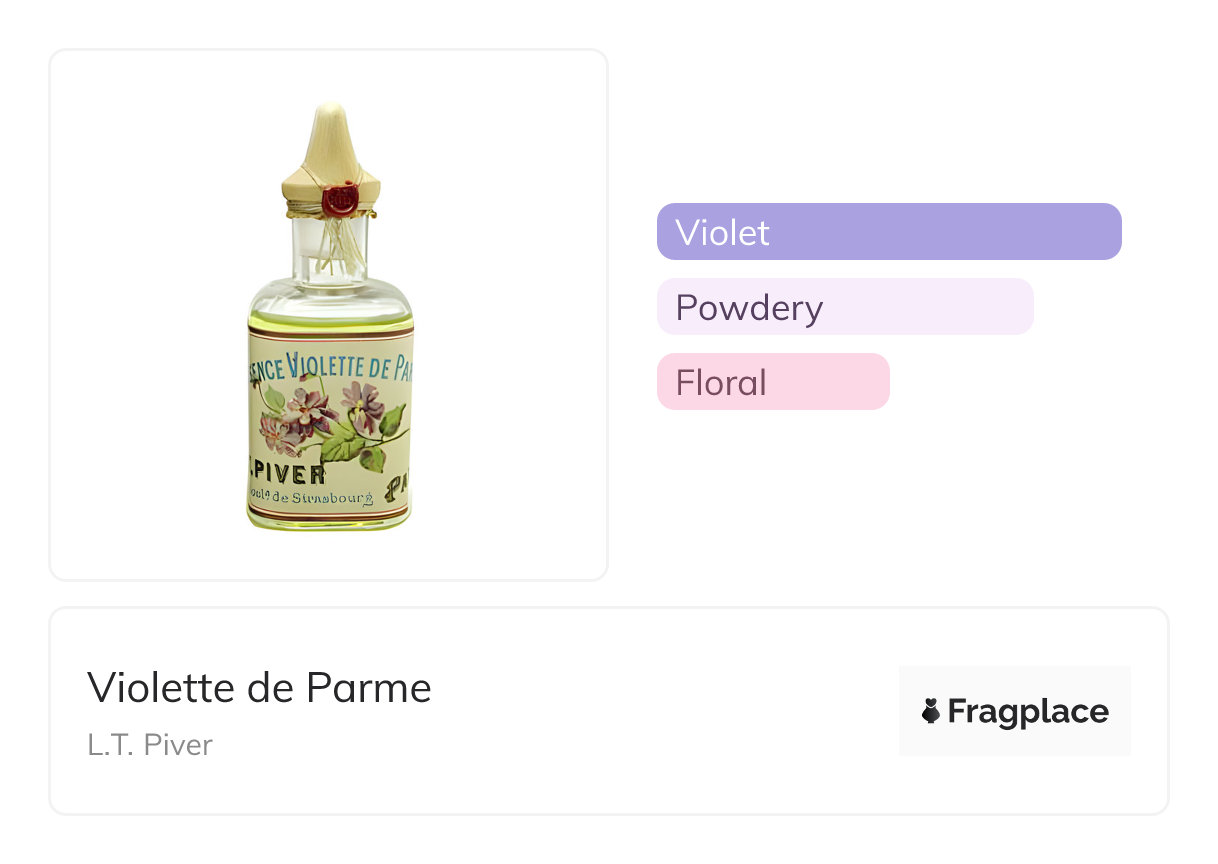
Task: Click the Fragplace wordmark text
Action: [1028, 712]
